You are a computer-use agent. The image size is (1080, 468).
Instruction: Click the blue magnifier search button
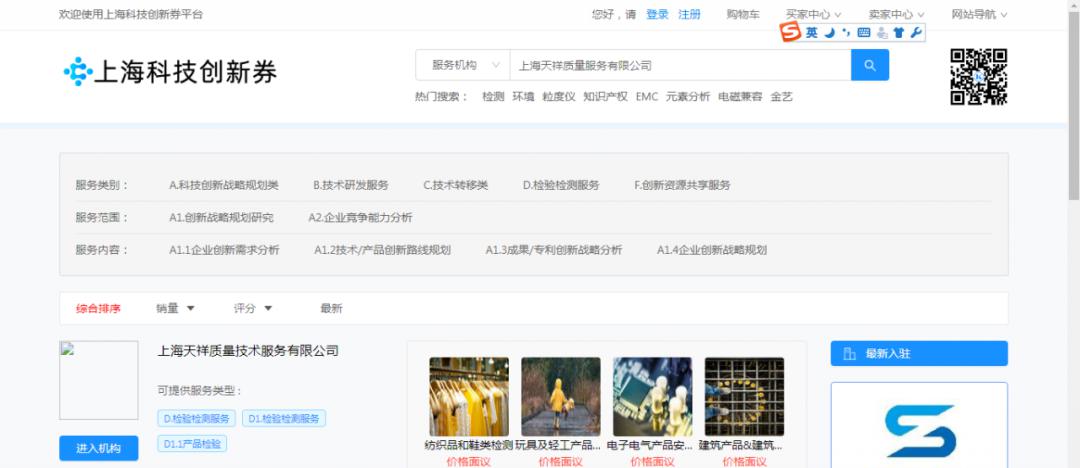tap(870, 65)
